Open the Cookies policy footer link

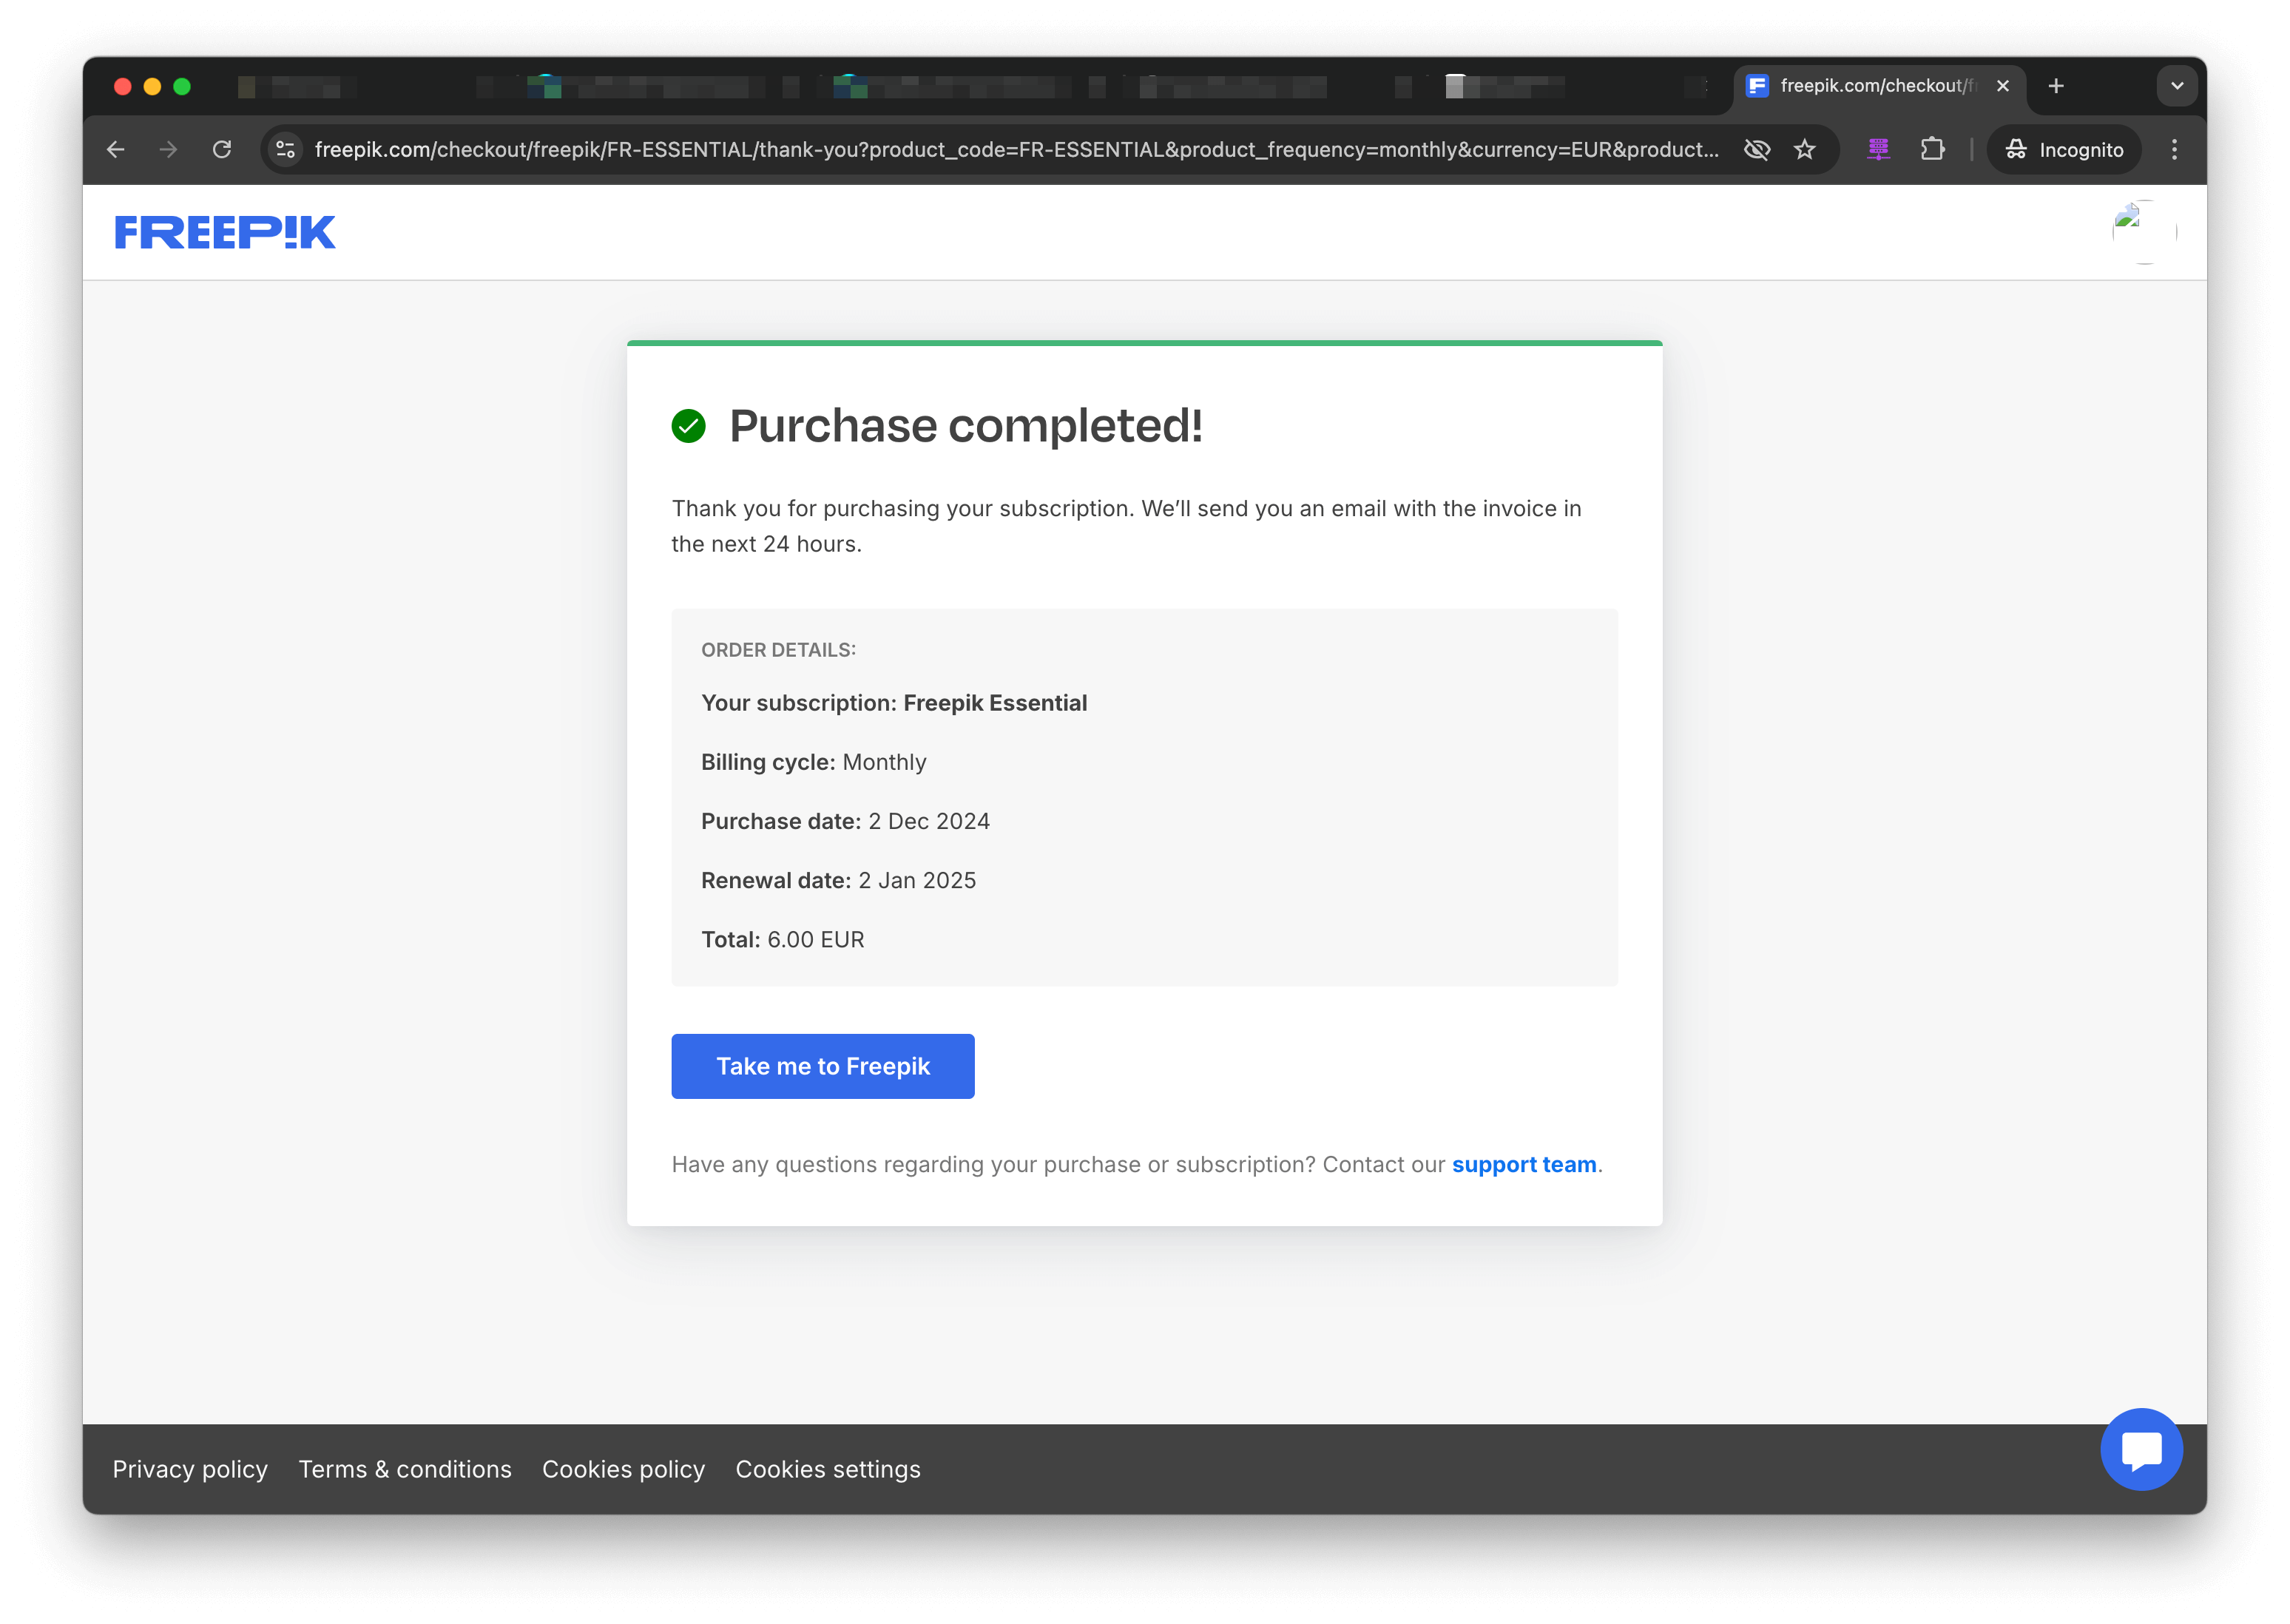pyautogui.click(x=623, y=1469)
